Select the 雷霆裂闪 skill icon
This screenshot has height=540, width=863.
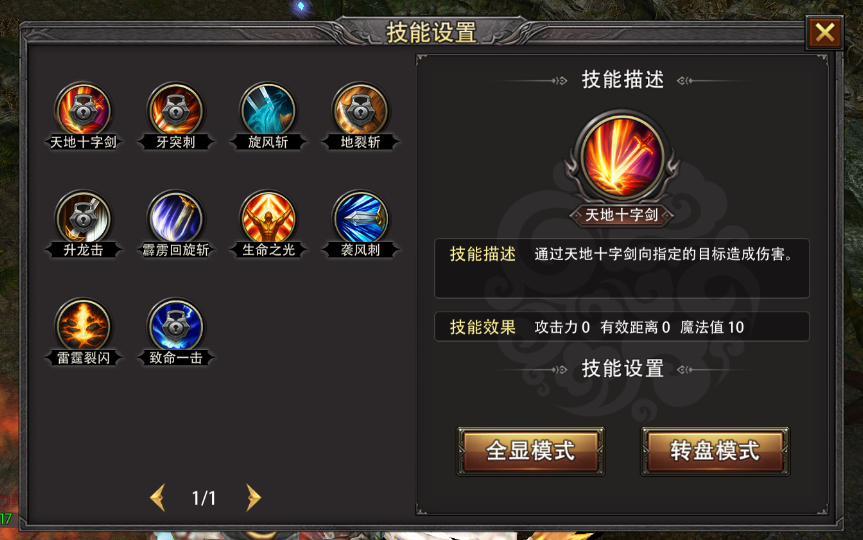pos(83,326)
